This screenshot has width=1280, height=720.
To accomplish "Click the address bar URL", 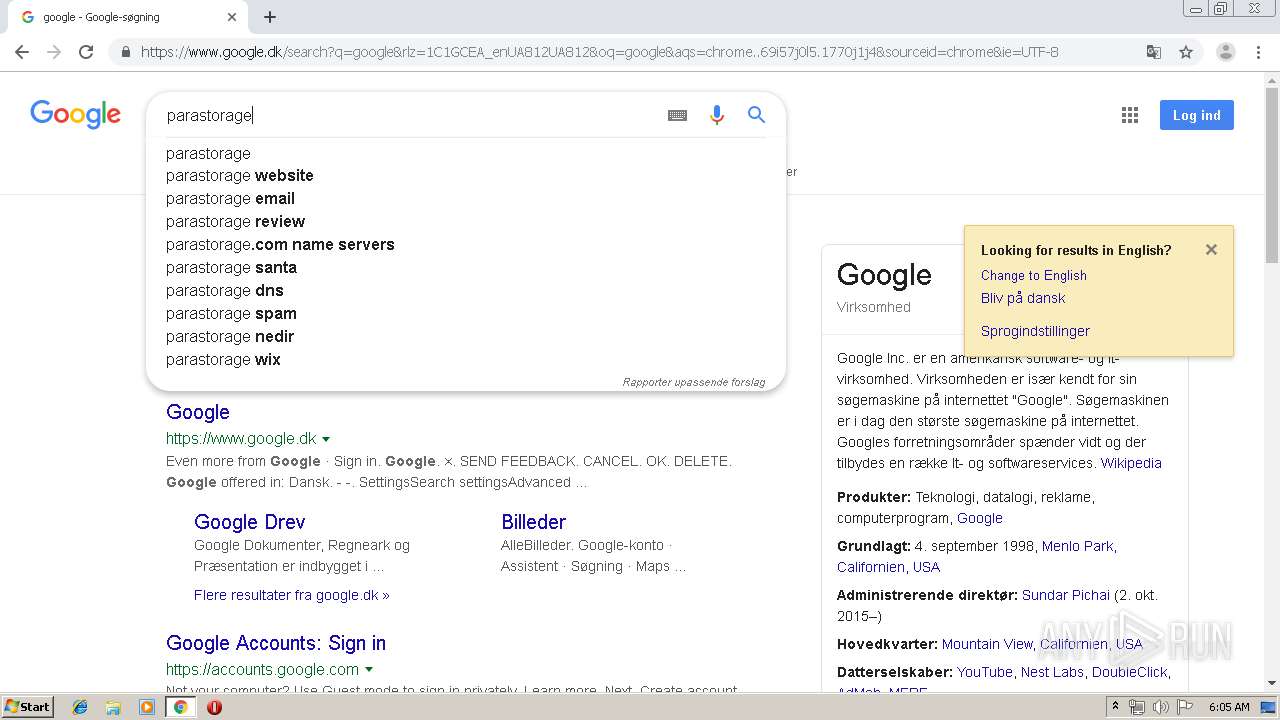I will (x=600, y=52).
